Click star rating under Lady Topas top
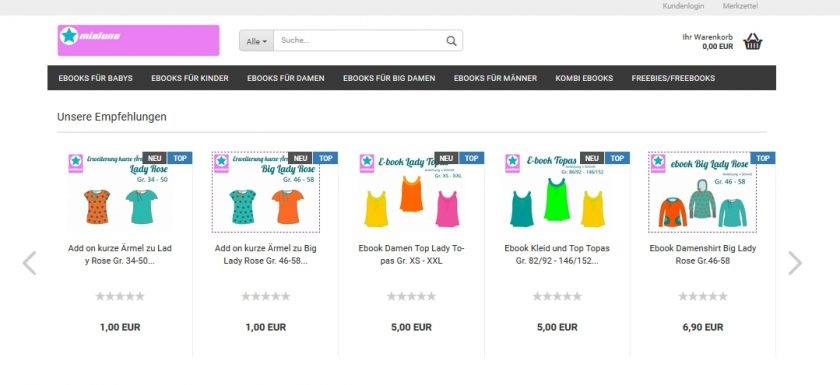The height and width of the screenshot is (385, 840). coord(411,296)
